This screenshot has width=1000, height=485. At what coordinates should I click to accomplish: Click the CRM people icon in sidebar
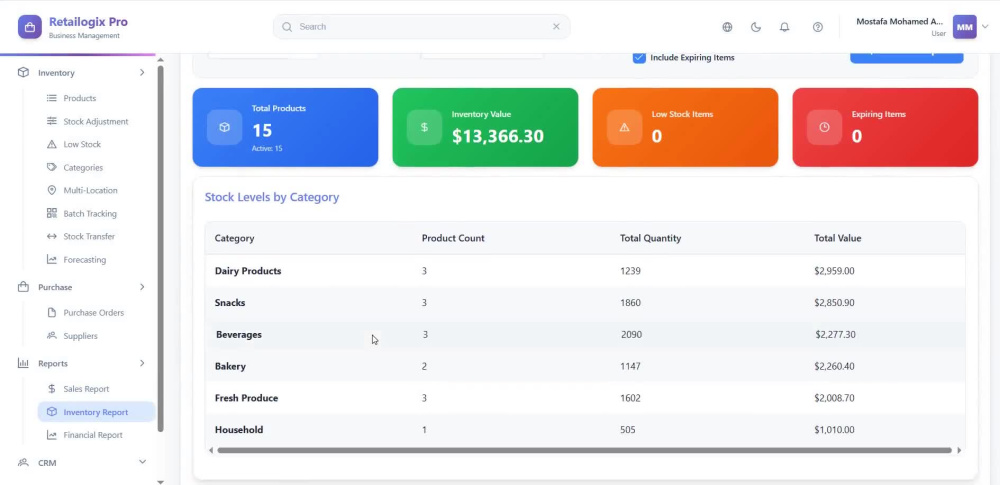click(x=24, y=463)
